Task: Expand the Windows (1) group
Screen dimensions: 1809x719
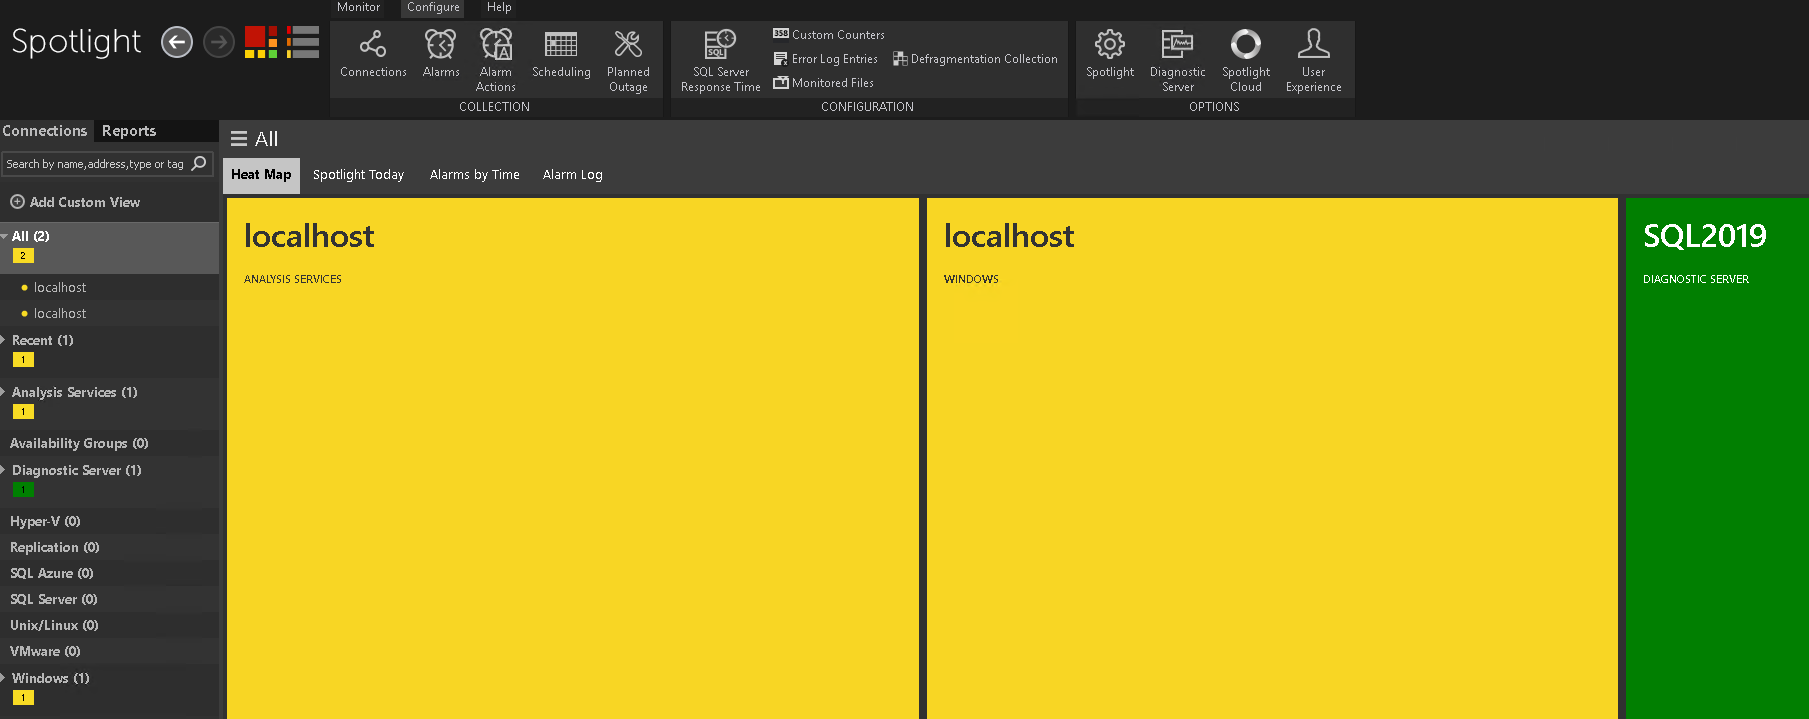Action: point(4,678)
